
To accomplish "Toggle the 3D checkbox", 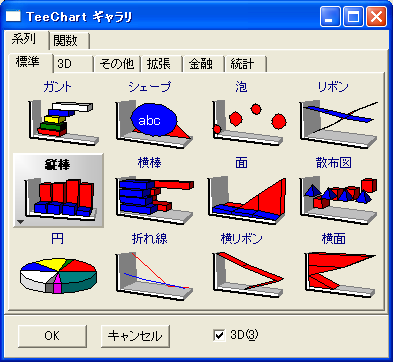I will (x=219, y=335).
